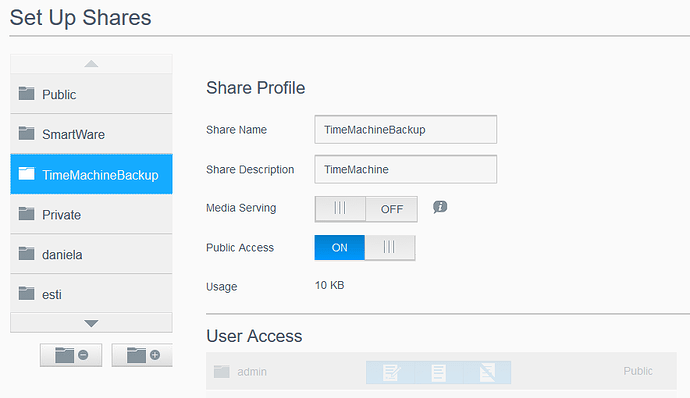Click the remove share folder icon
This screenshot has height=398, width=690.
coord(71,355)
